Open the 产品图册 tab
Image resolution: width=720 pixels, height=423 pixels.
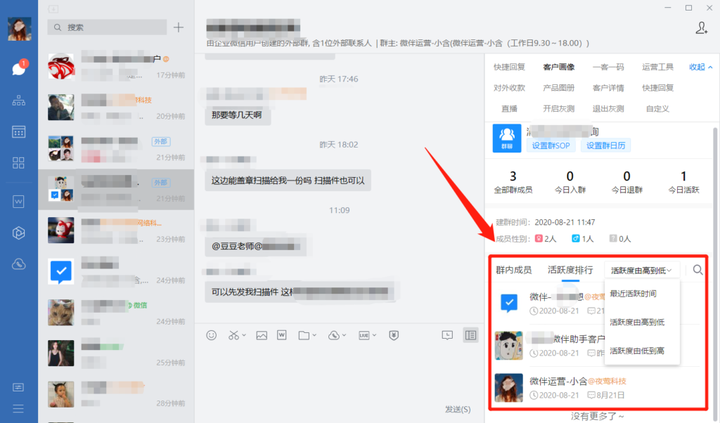tap(558, 88)
